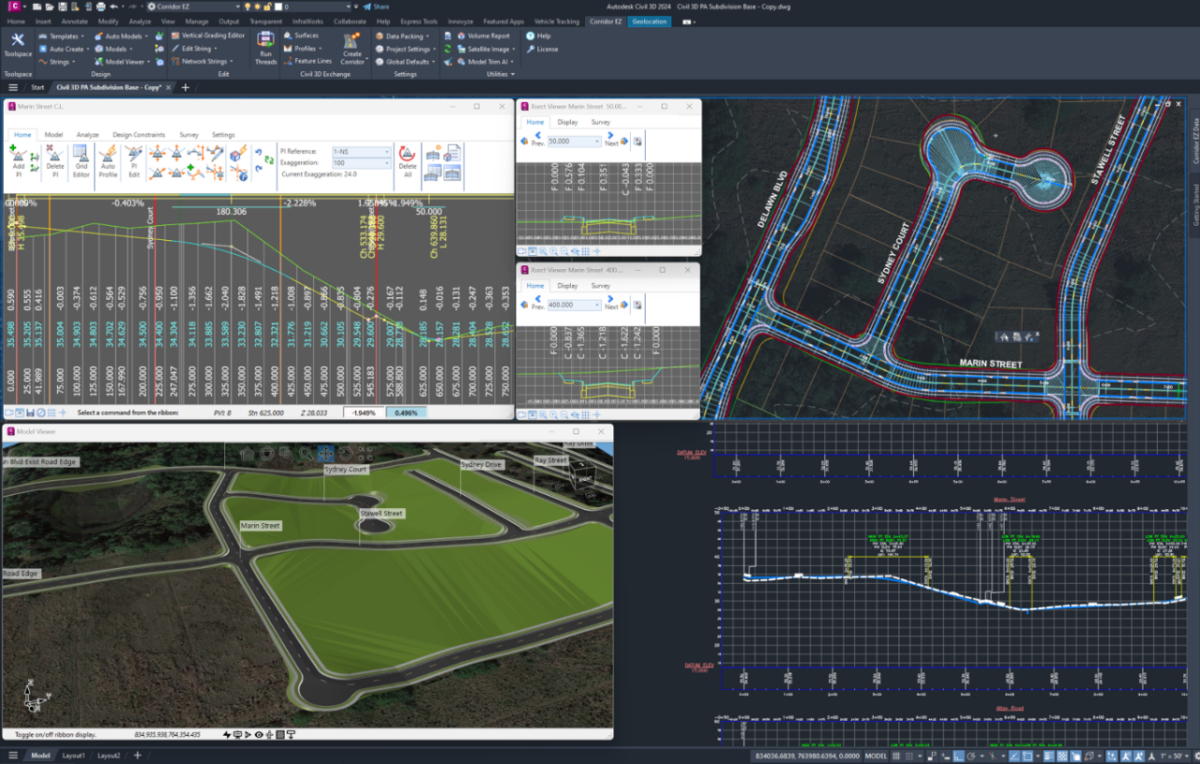Image resolution: width=1200 pixels, height=764 pixels.
Task: Run Auto Profile tool
Action: tap(108, 162)
